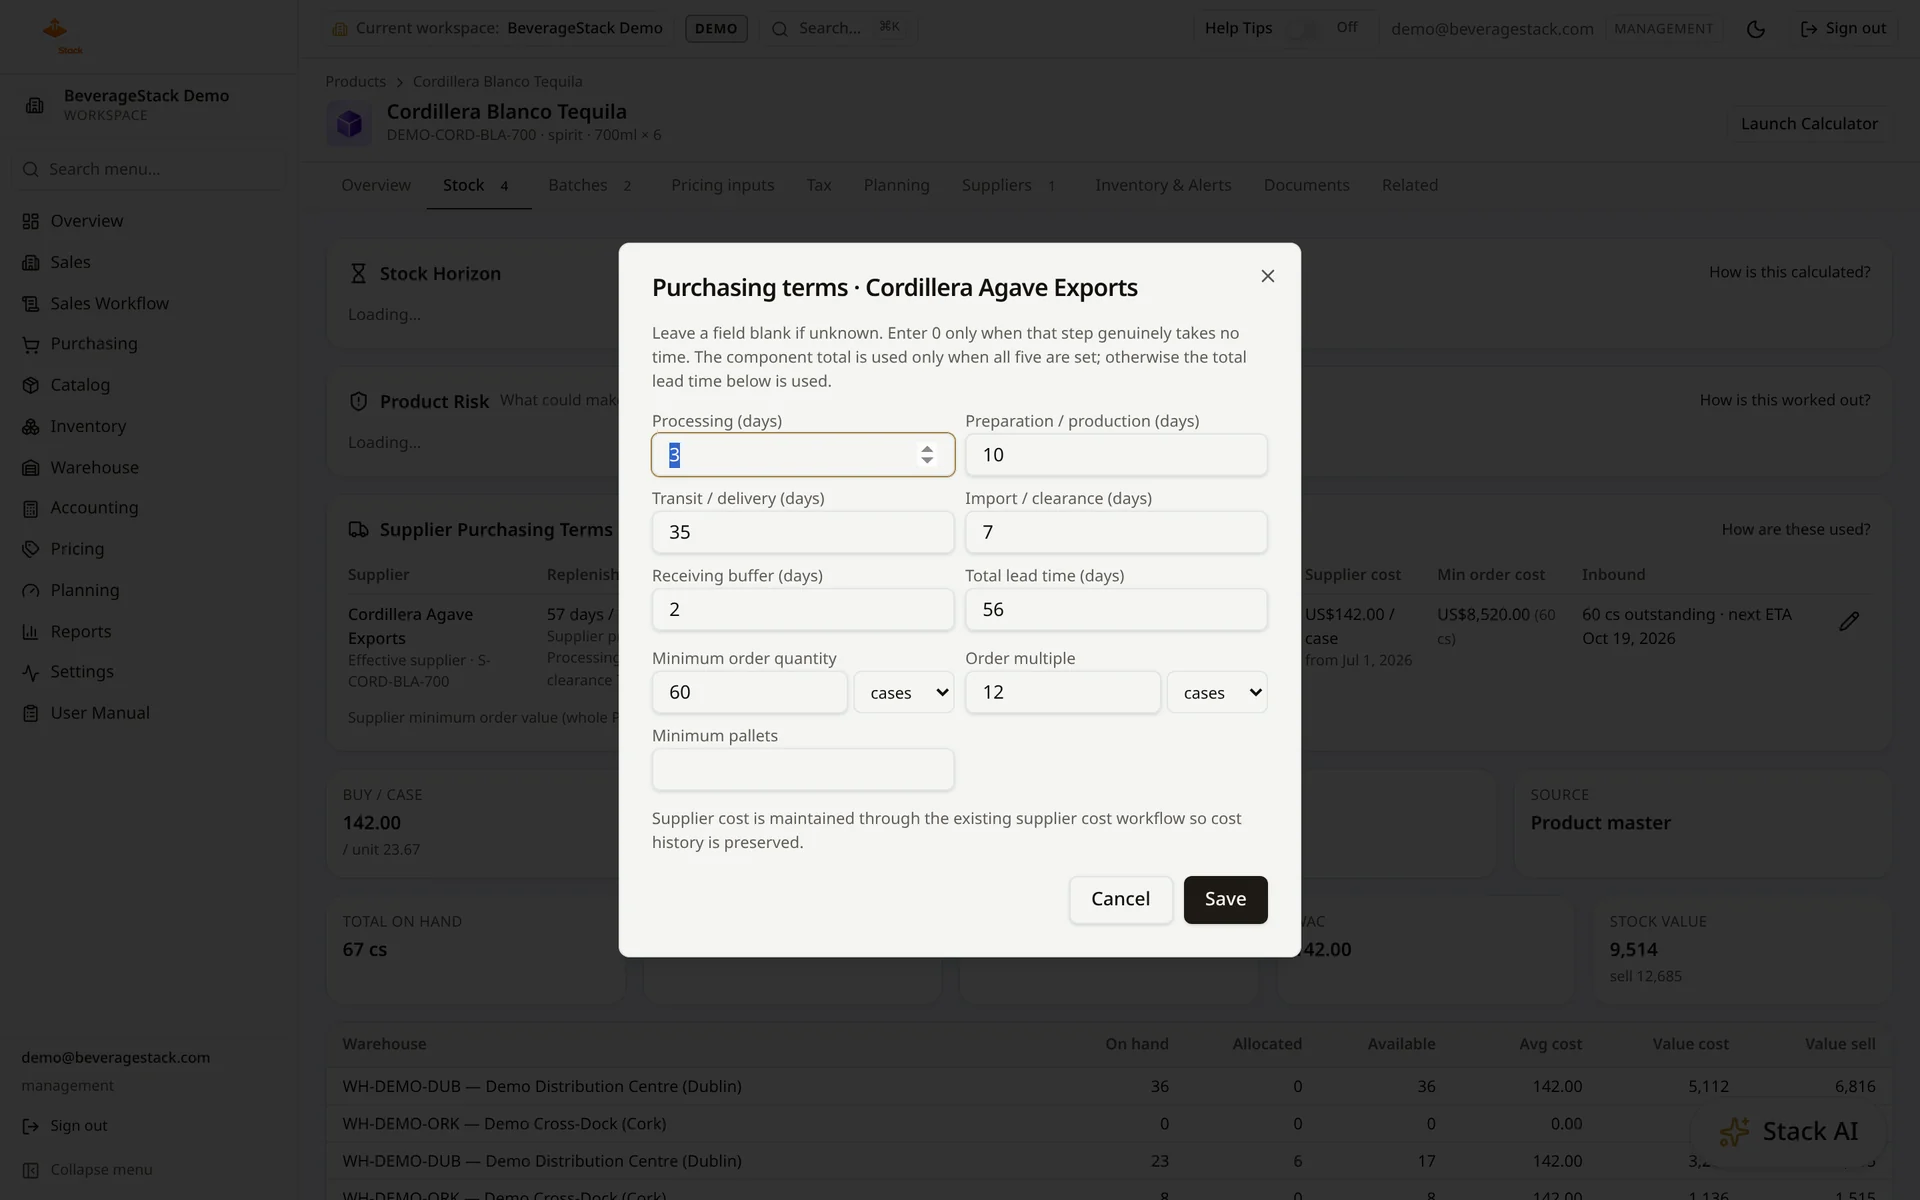Open Settings in the sidebar
This screenshot has width=1920, height=1200.
tap(82, 672)
